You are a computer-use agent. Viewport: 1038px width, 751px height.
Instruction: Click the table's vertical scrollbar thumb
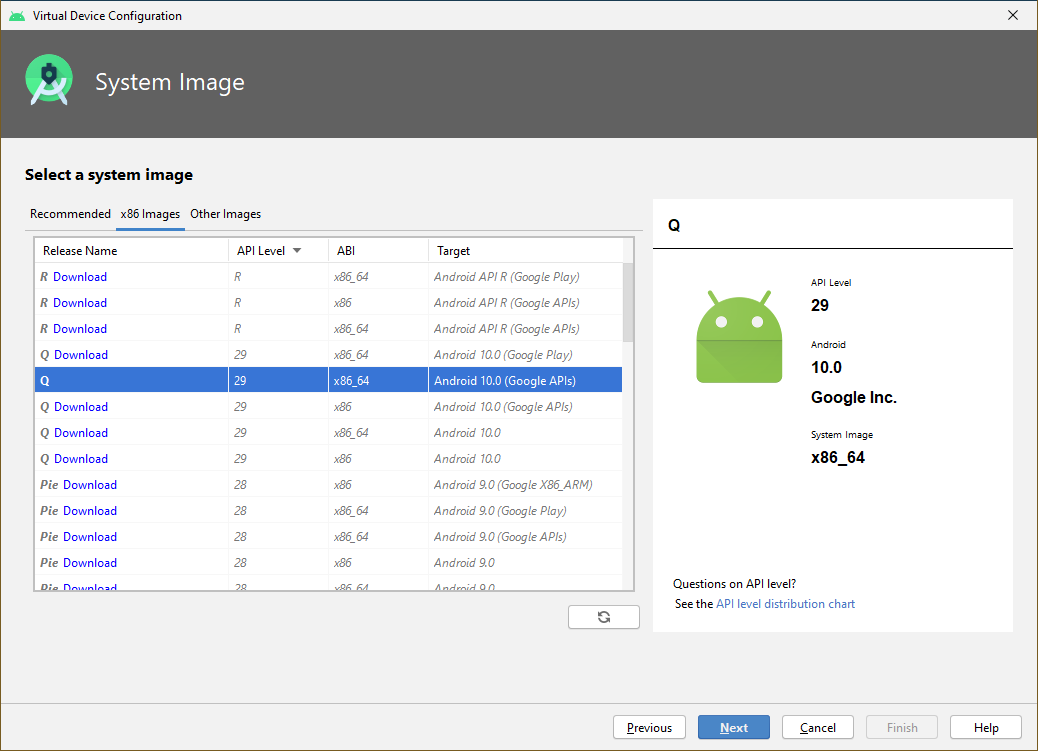628,303
